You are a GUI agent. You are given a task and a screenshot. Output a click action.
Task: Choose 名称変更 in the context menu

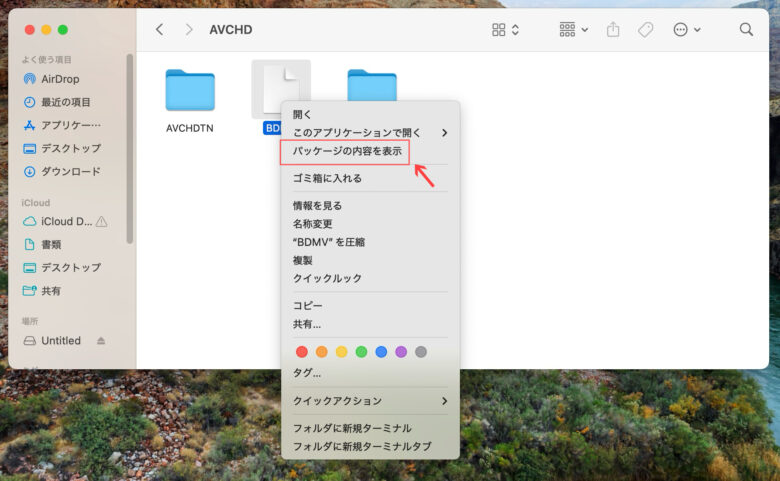point(312,224)
